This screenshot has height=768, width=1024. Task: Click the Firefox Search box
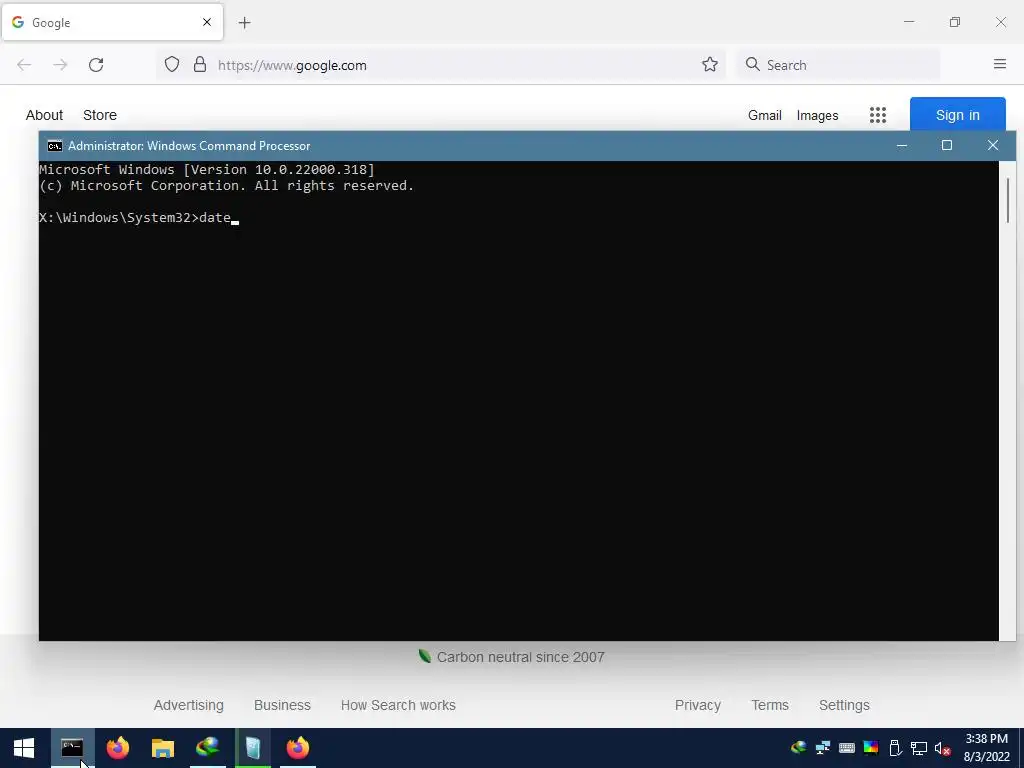click(839, 65)
